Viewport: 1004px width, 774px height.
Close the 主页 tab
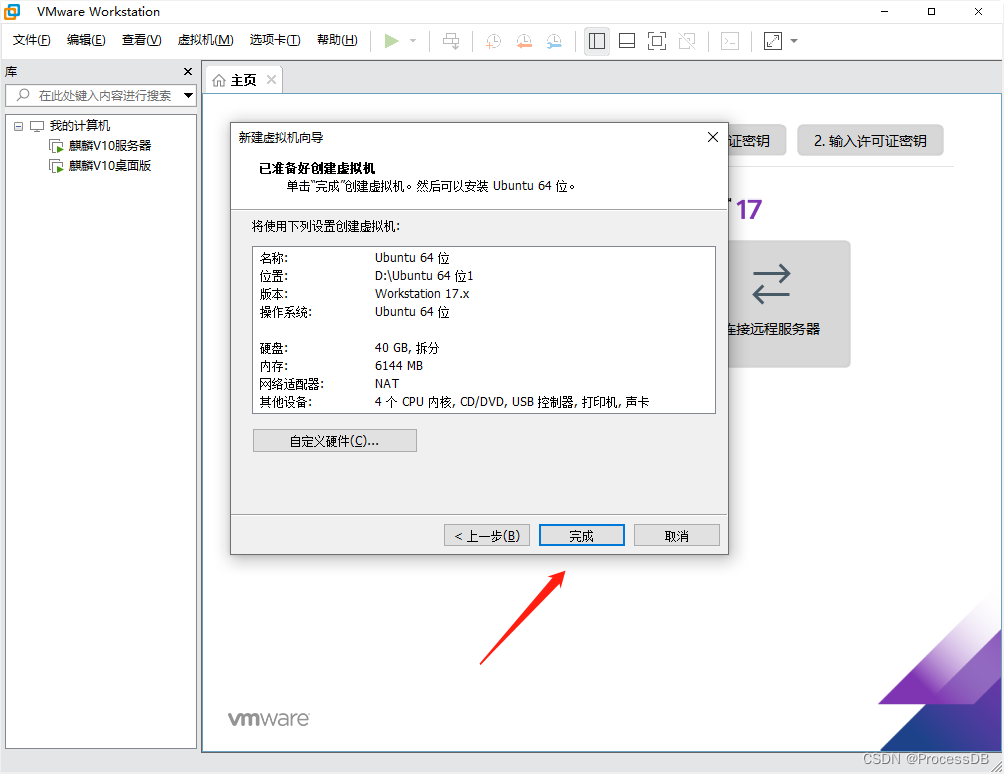click(271, 79)
